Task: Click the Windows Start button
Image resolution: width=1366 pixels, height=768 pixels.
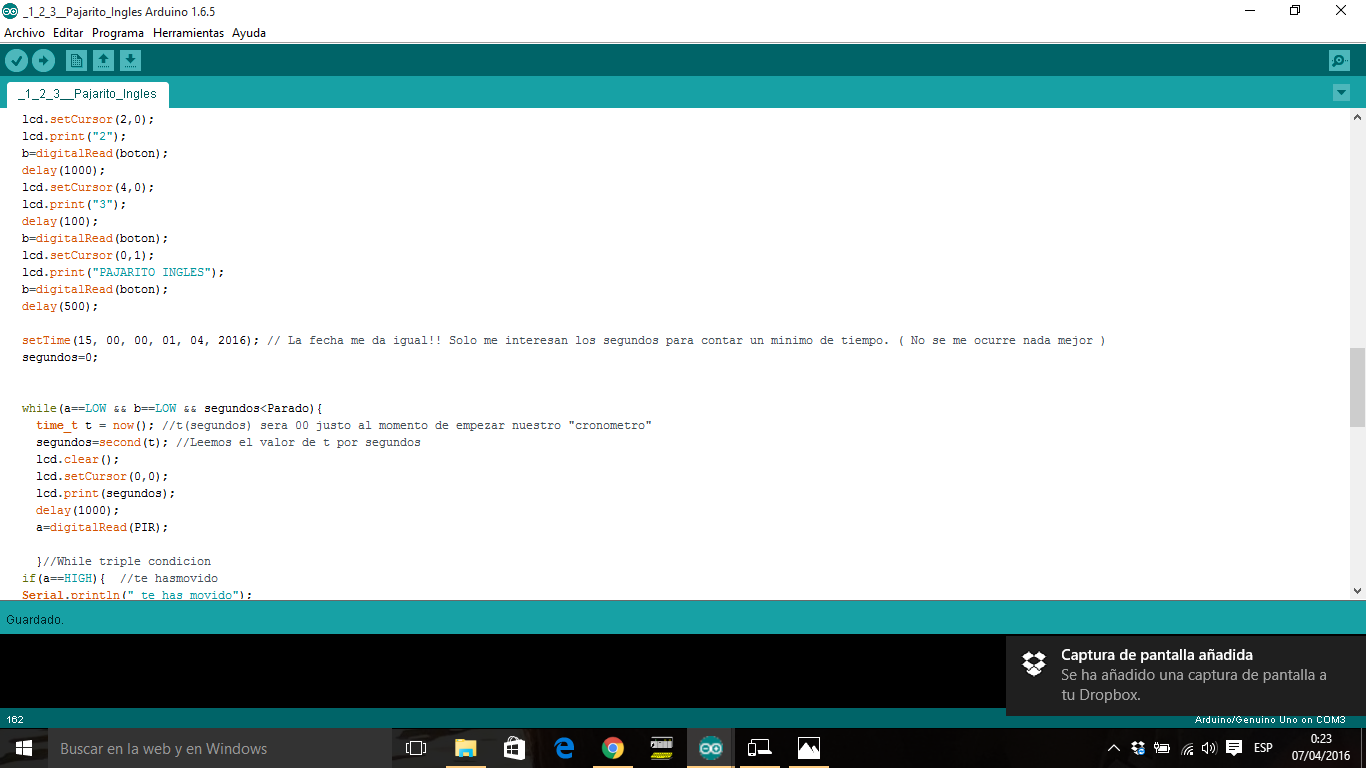Action: [x=24, y=748]
